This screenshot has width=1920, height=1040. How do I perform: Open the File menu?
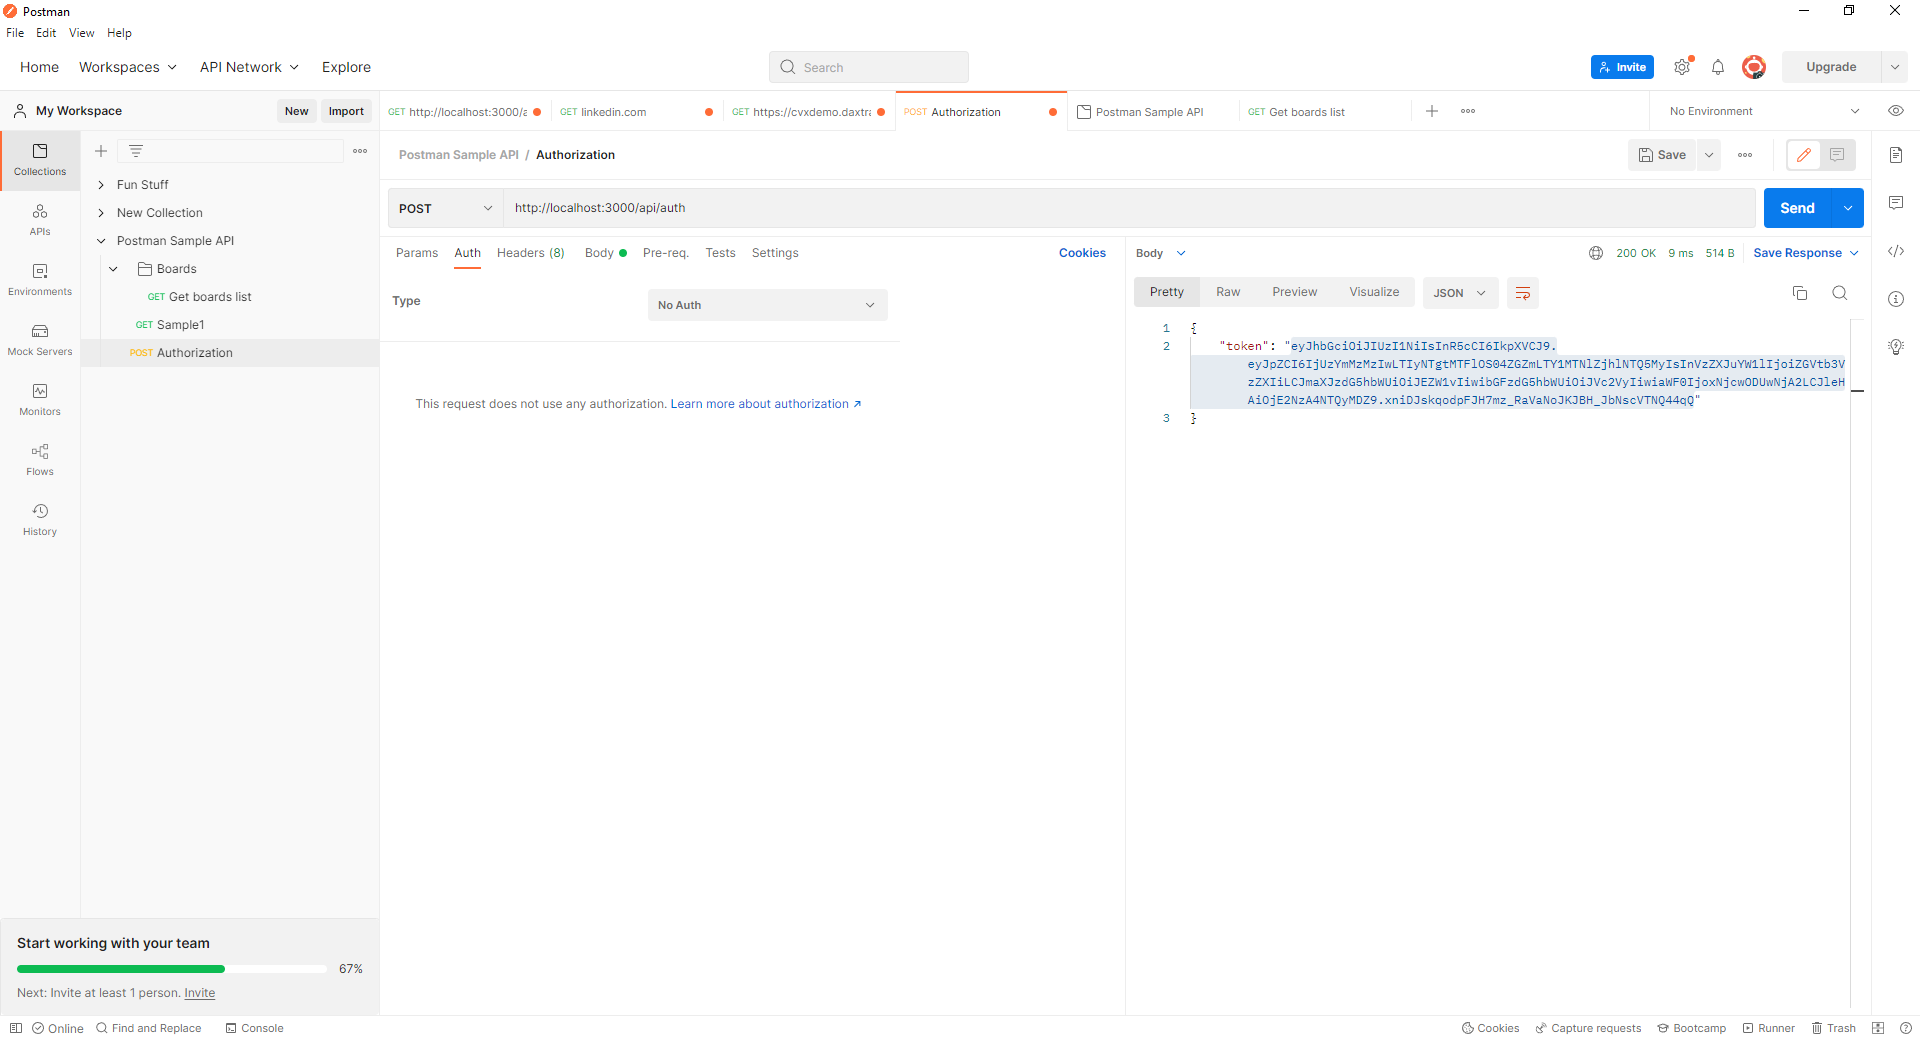click(15, 33)
